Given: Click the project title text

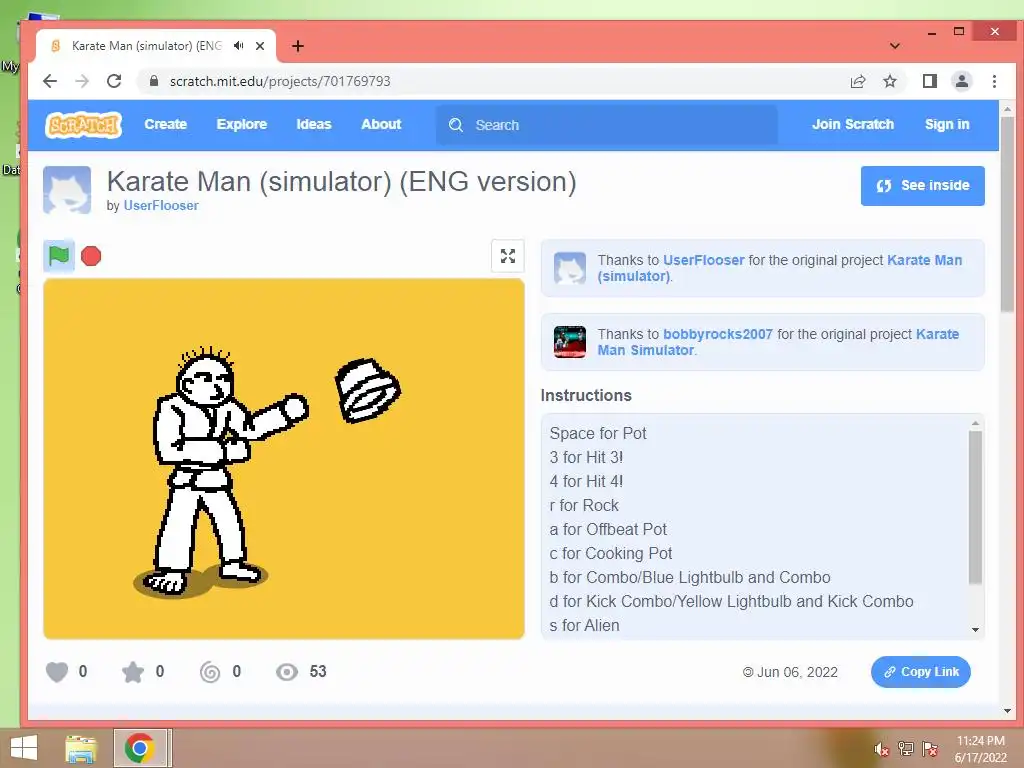Looking at the screenshot, I should pos(342,182).
